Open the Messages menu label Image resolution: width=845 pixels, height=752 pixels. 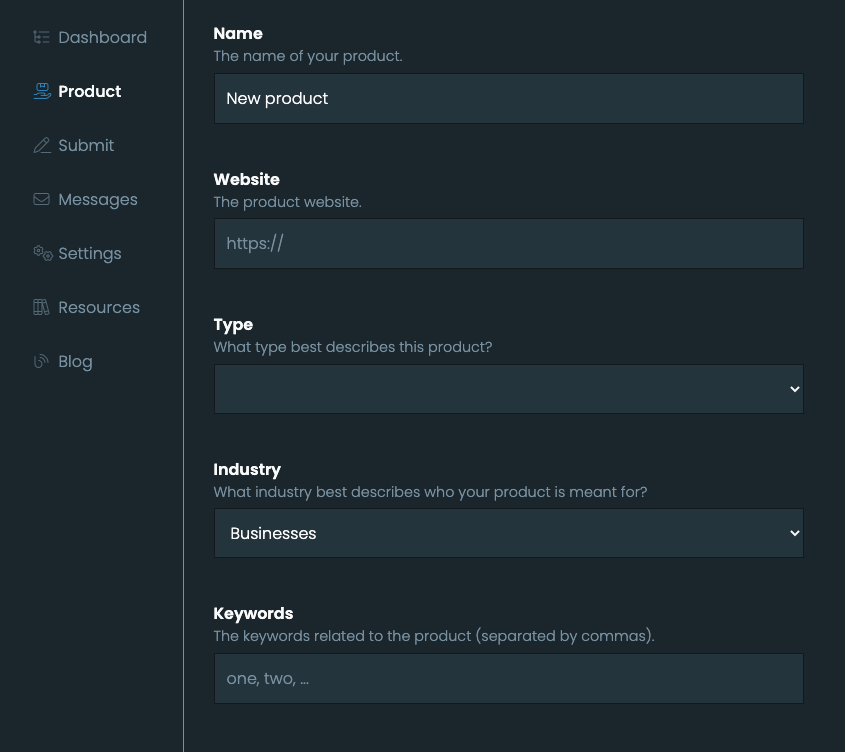98,200
